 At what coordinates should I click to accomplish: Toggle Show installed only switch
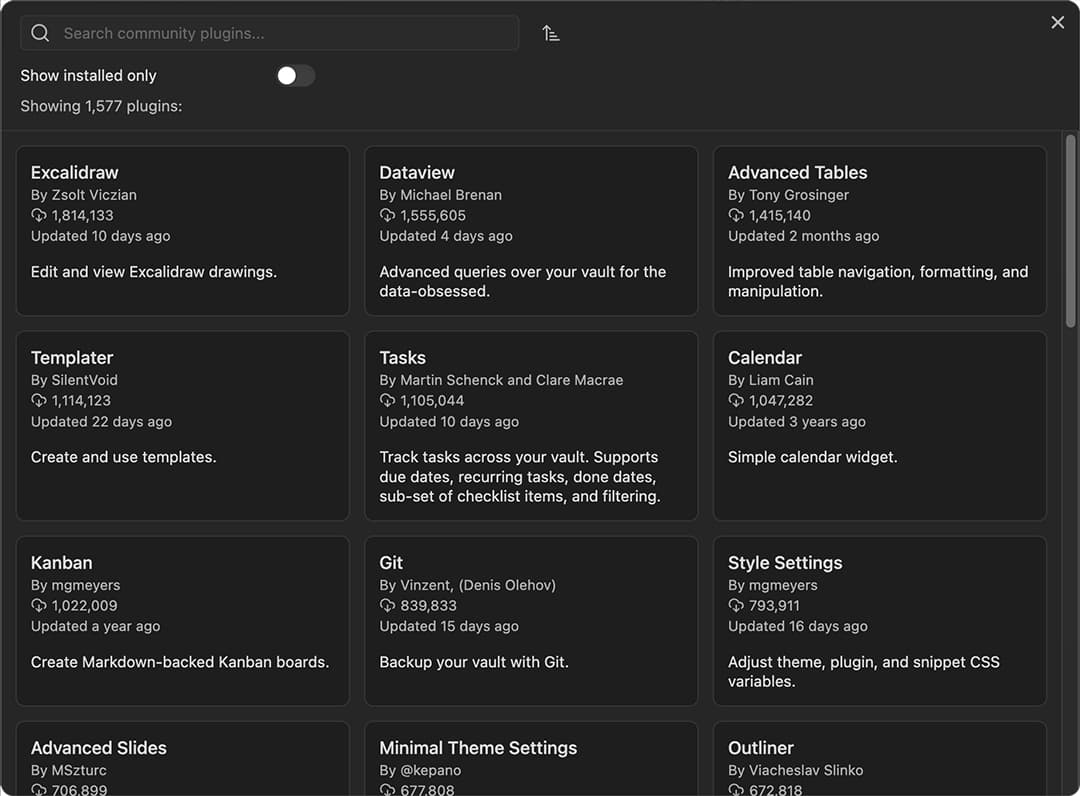point(295,76)
